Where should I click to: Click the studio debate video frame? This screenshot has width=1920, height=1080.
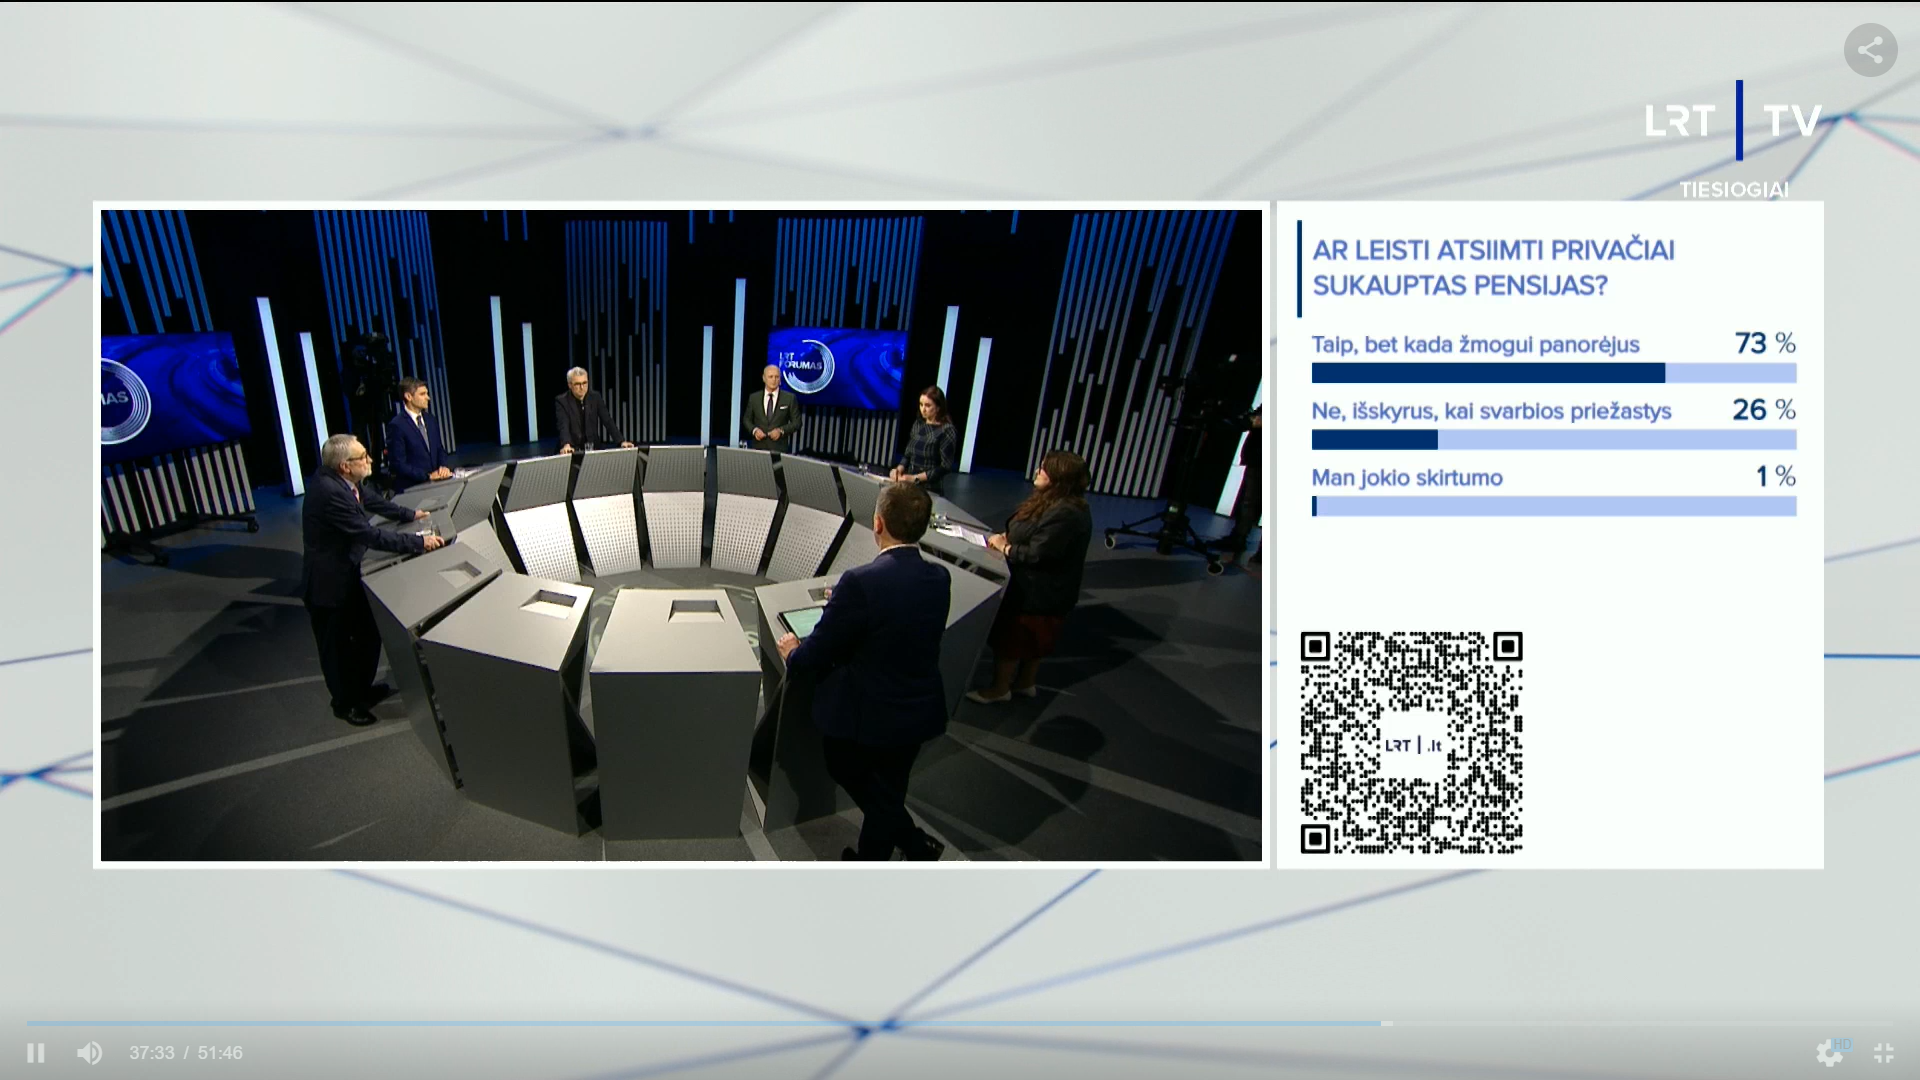(681, 535)
